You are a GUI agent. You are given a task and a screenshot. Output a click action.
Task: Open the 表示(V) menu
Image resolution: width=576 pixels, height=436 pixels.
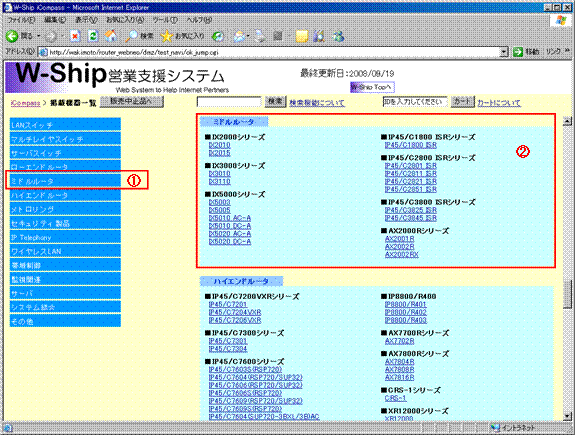pyautogui.click(x=86, y=20)
